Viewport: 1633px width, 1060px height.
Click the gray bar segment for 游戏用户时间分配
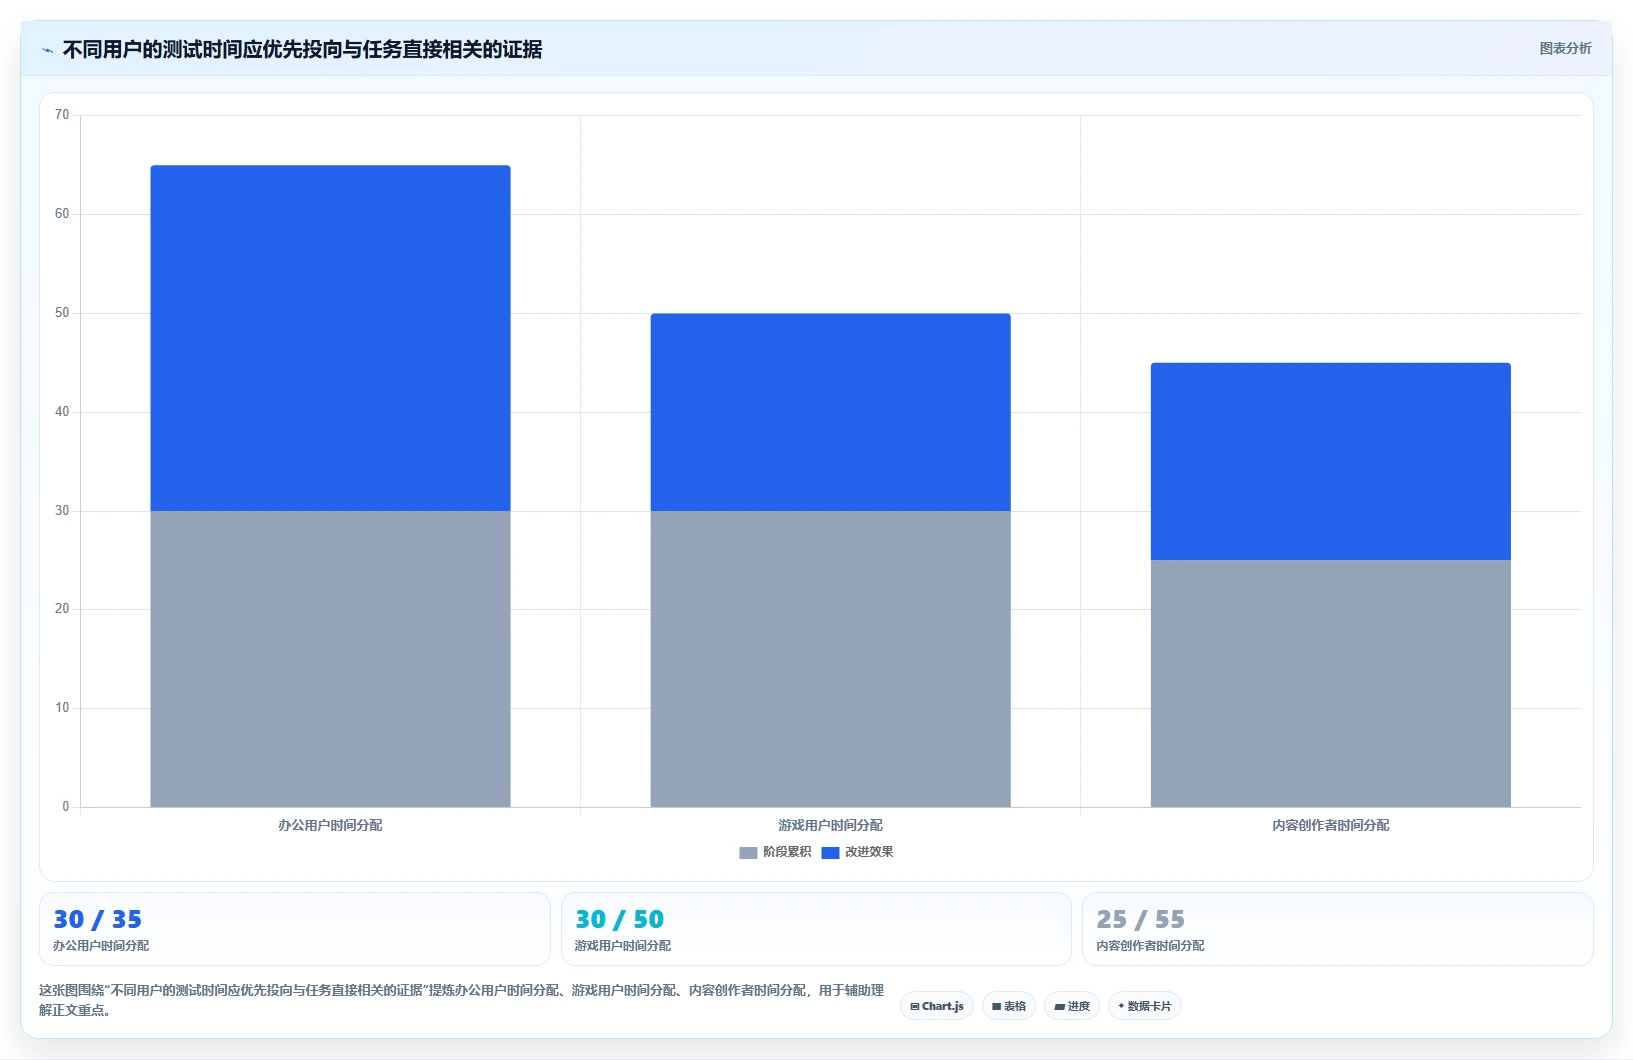coord(830,659)
